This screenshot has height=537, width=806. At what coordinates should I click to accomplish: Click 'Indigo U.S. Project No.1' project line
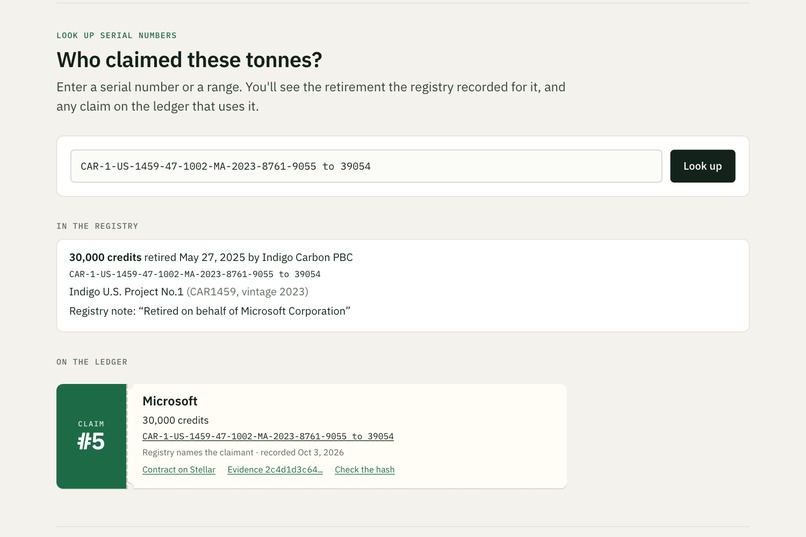tap(189, 292)
